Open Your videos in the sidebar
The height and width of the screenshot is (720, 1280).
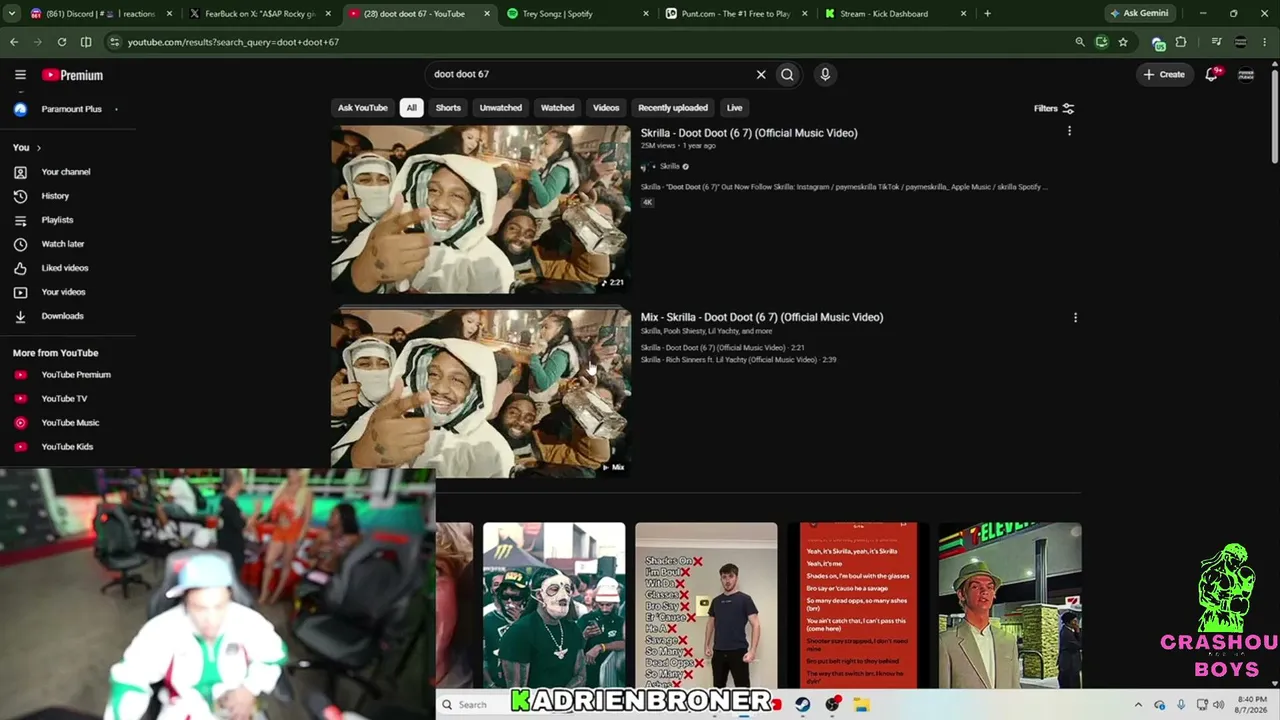click(65, 292)
